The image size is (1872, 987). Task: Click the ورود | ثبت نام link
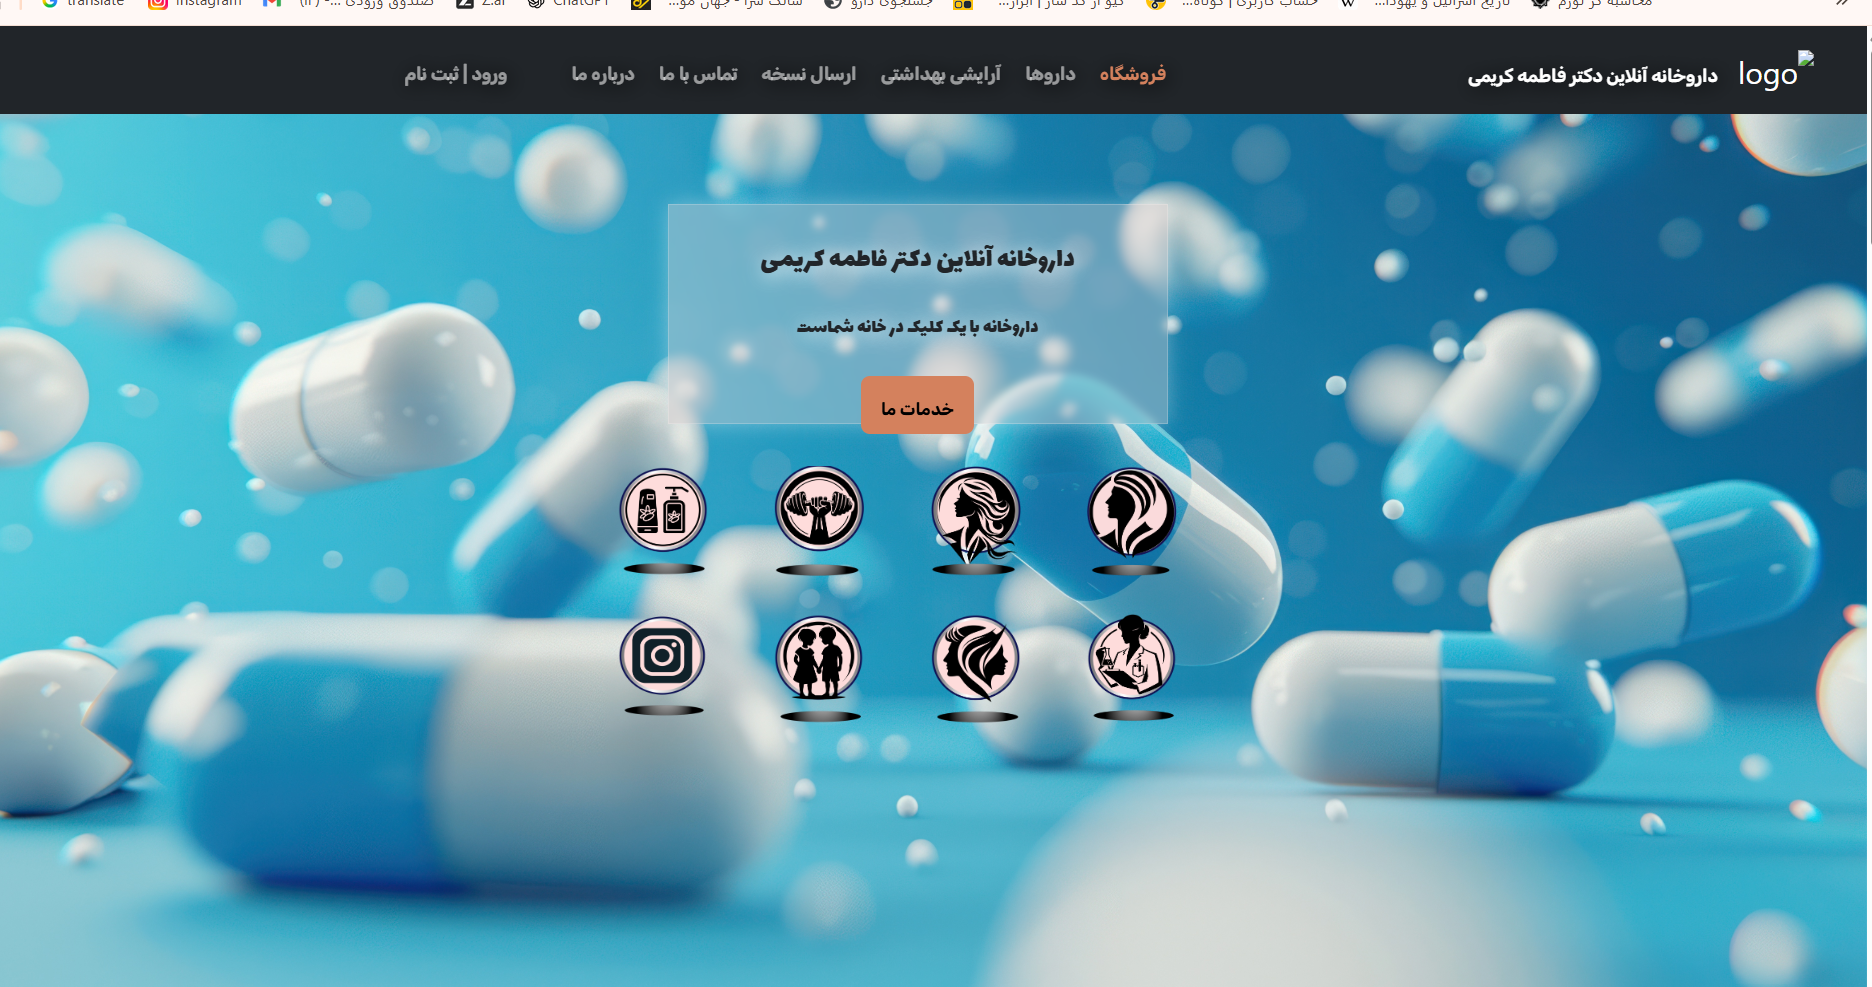[455, 74]
